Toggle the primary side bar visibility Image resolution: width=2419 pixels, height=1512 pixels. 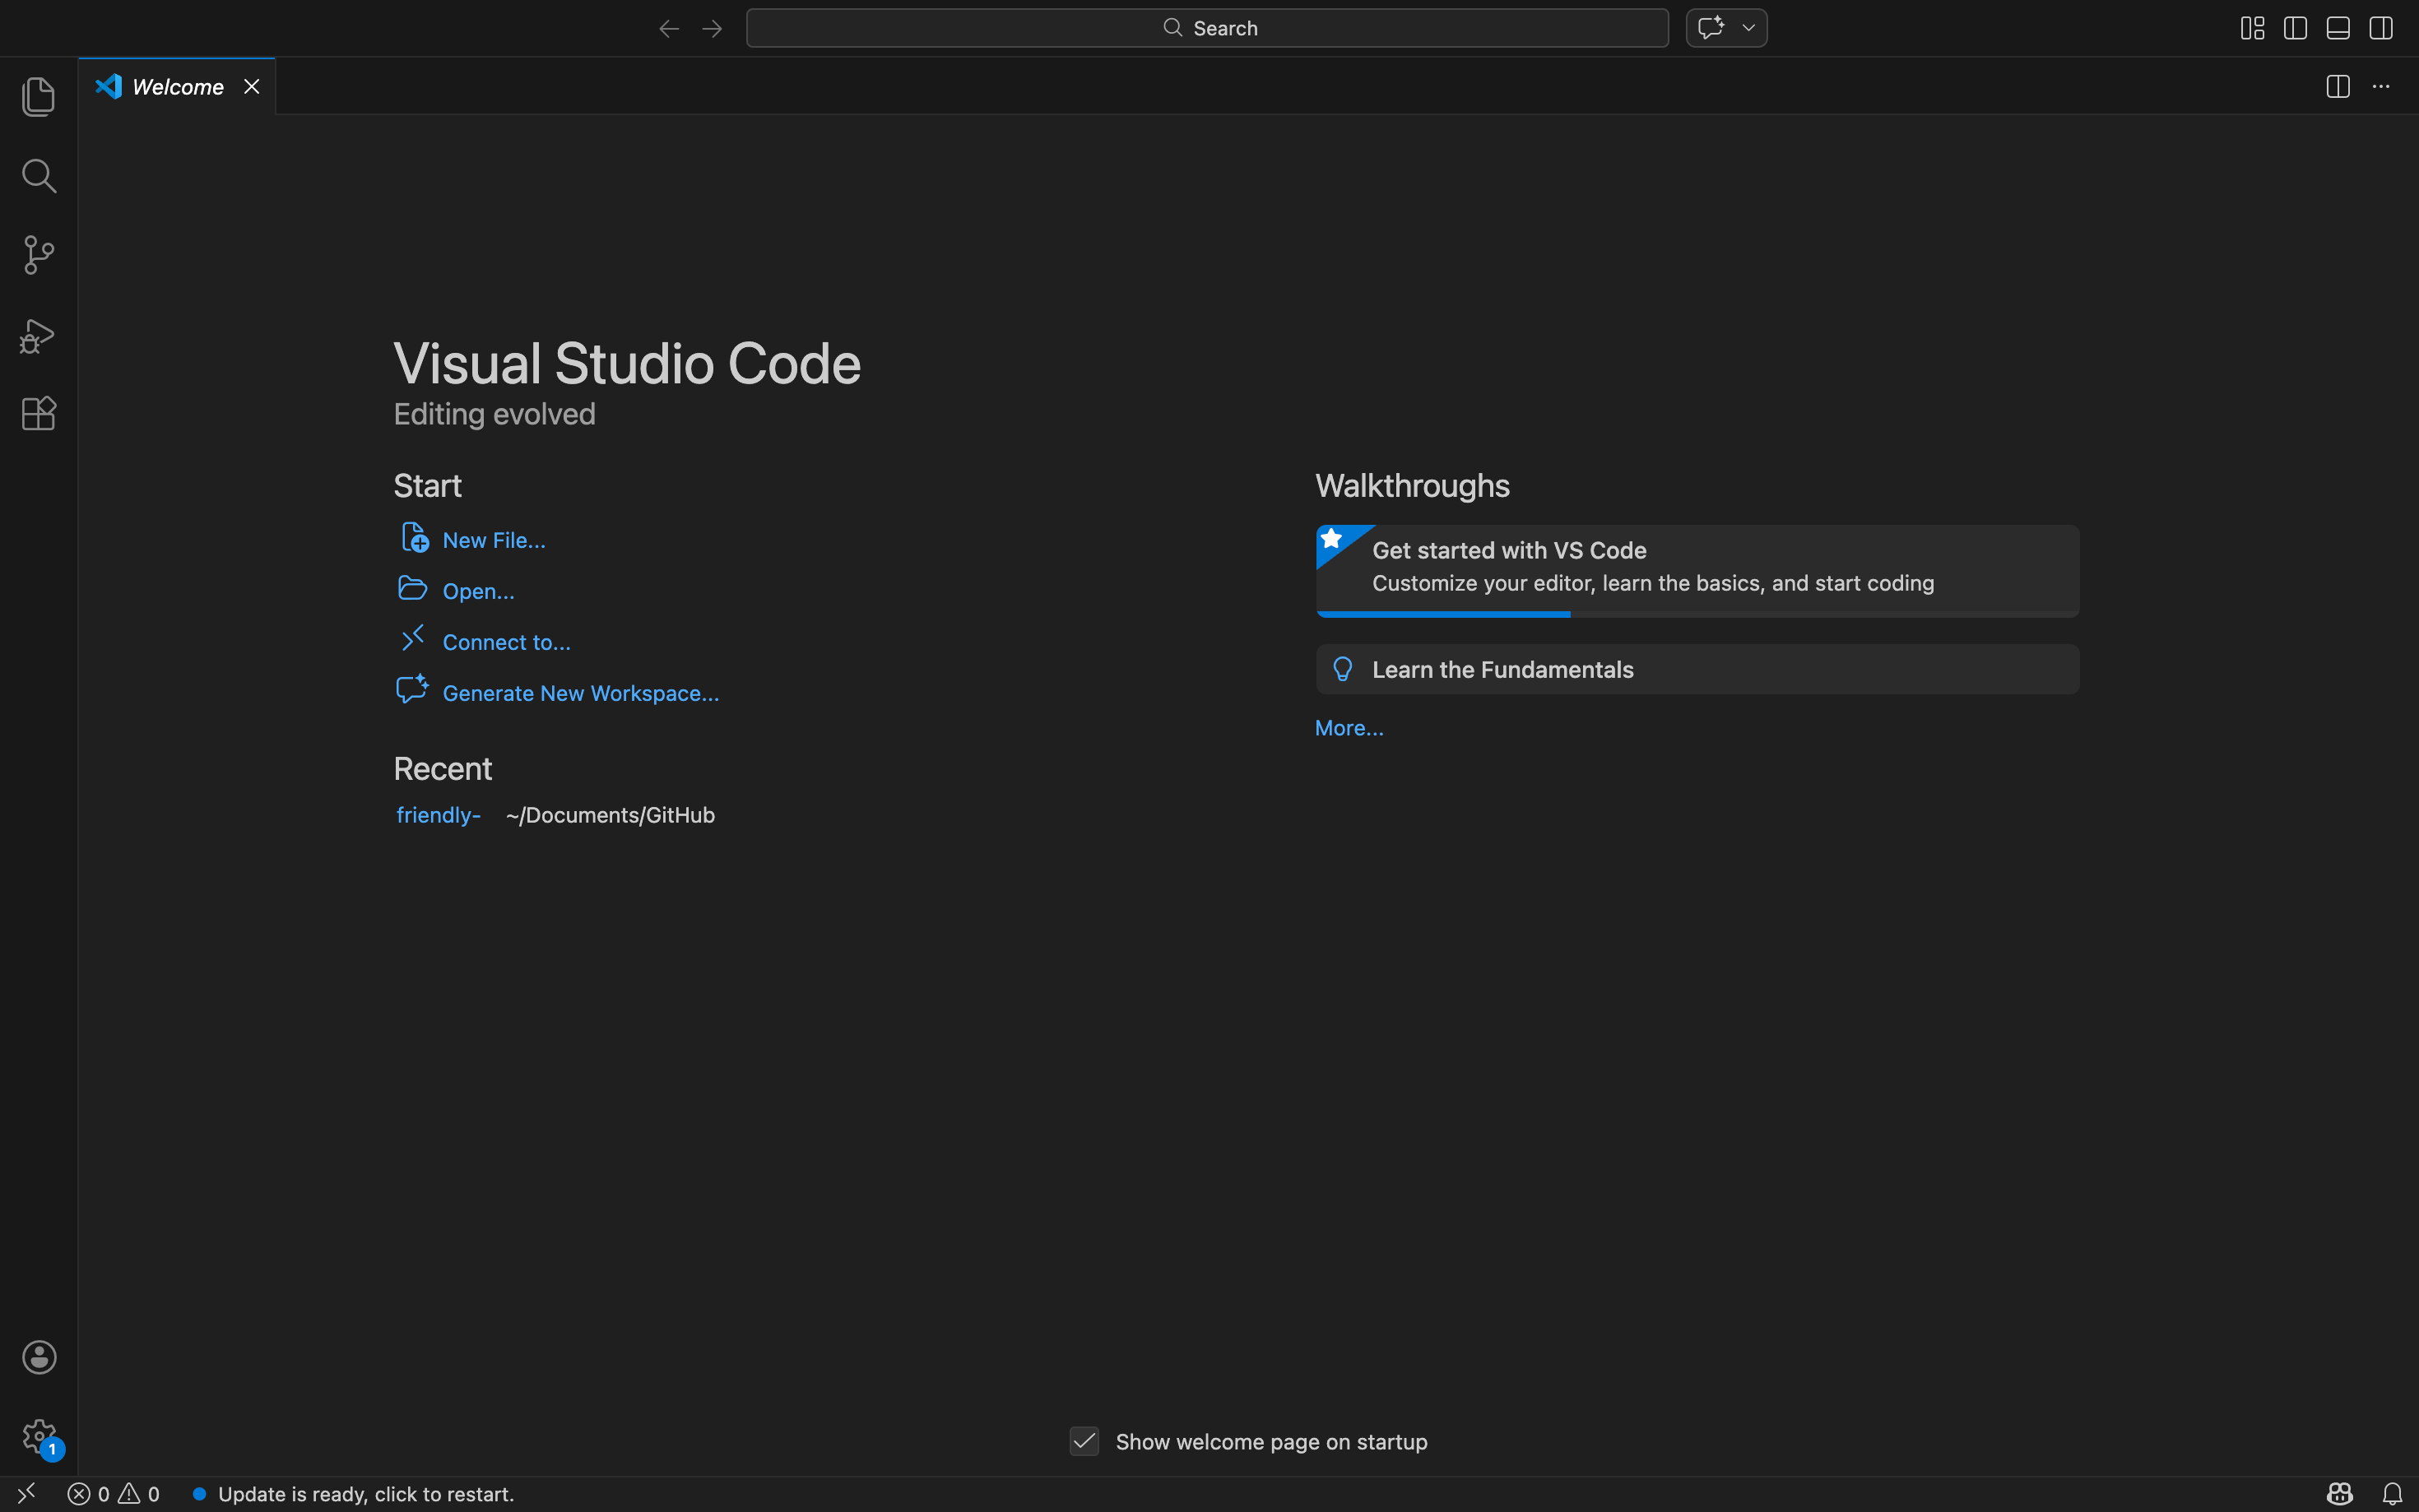pos(2295,28)
